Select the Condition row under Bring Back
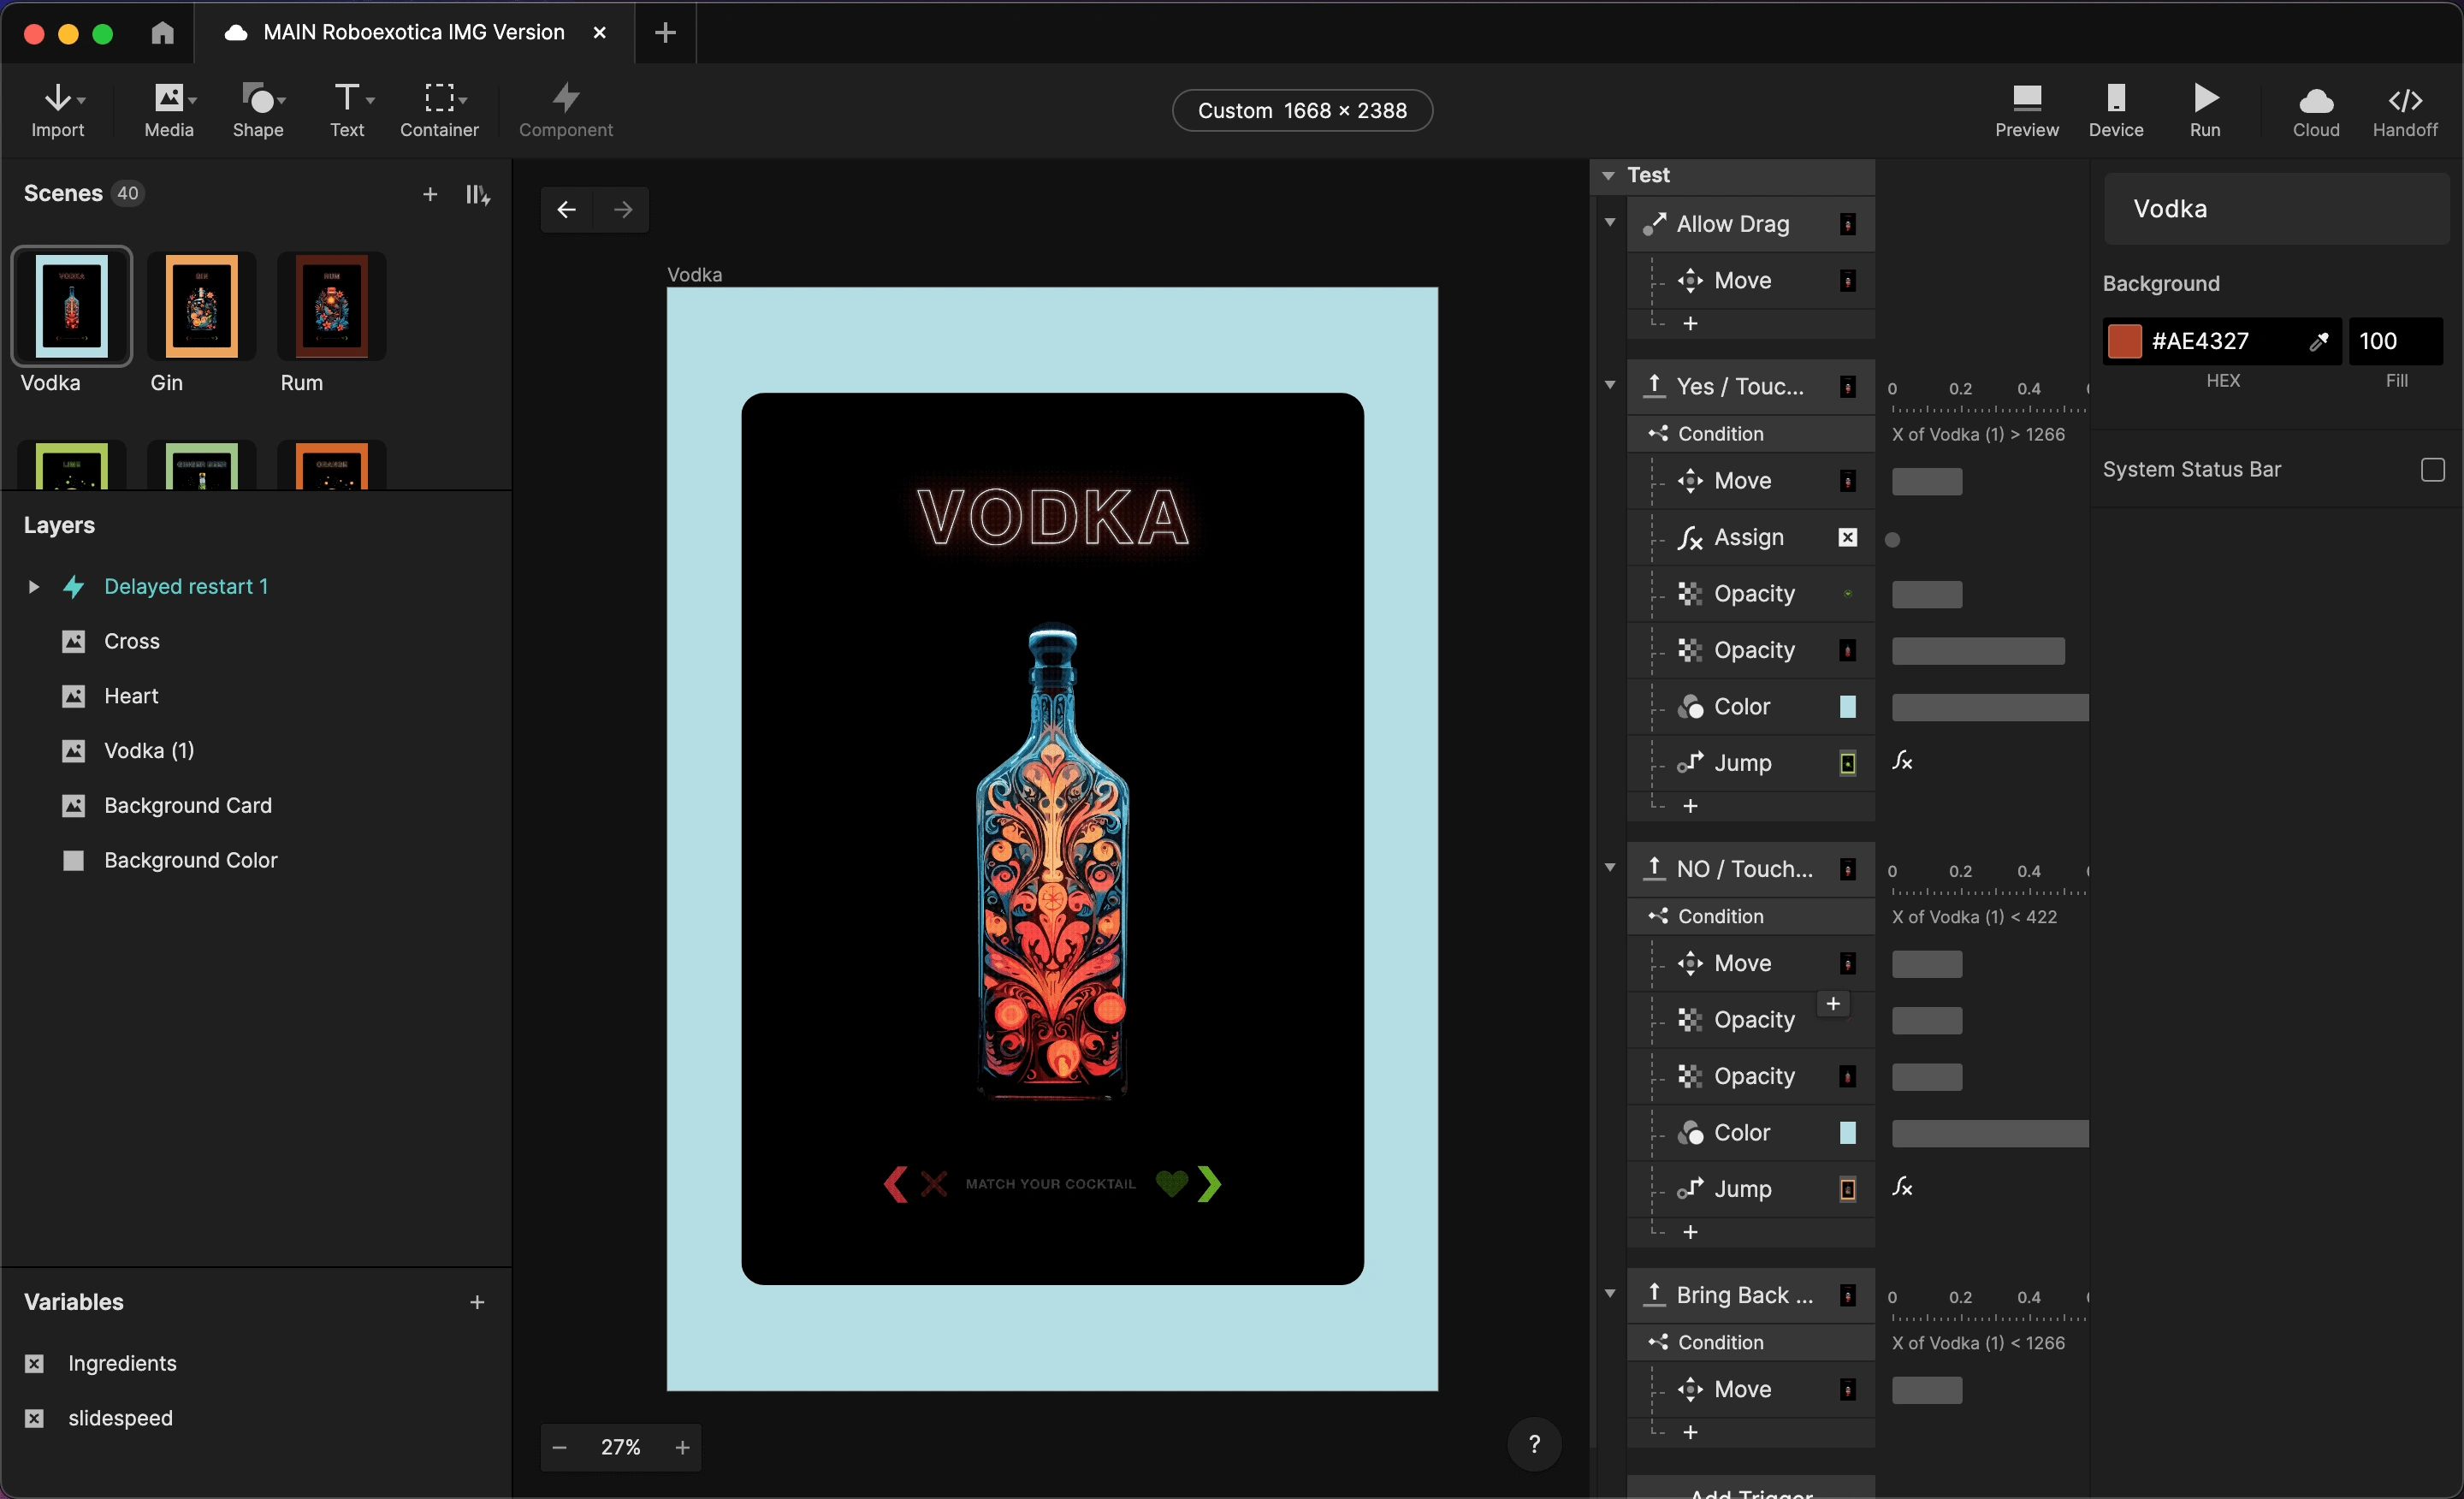The width and height of the screenshot is (2464, 1499). (1750, 1343)
